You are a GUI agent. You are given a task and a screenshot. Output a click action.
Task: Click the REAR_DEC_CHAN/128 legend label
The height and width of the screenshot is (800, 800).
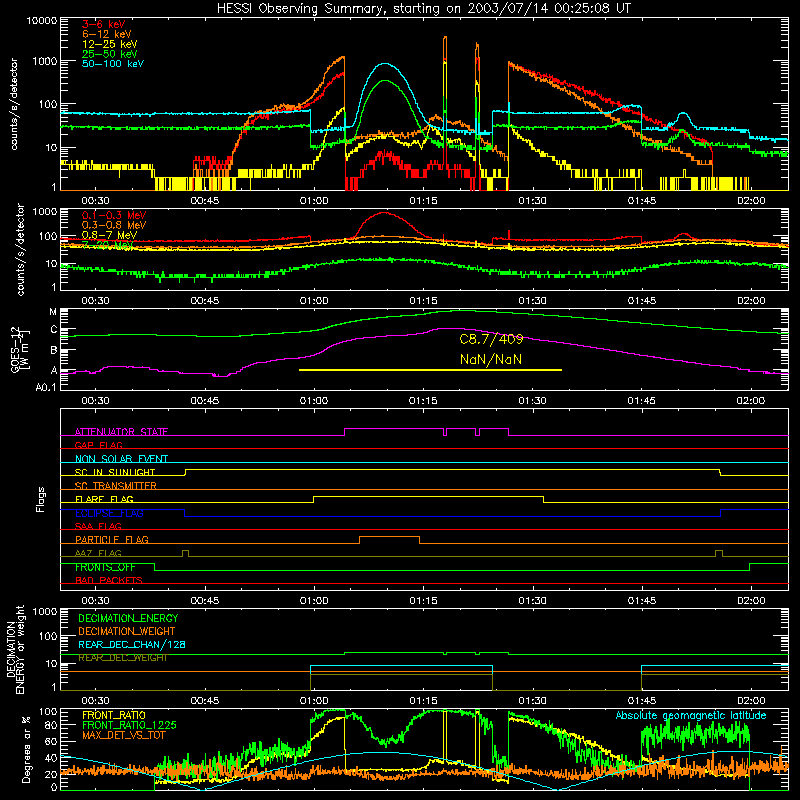(x=132, y=644)
